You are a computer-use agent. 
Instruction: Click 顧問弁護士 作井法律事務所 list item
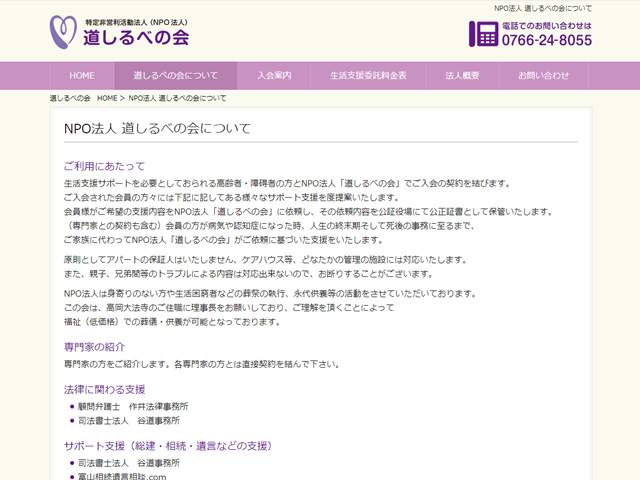point(133,407)
